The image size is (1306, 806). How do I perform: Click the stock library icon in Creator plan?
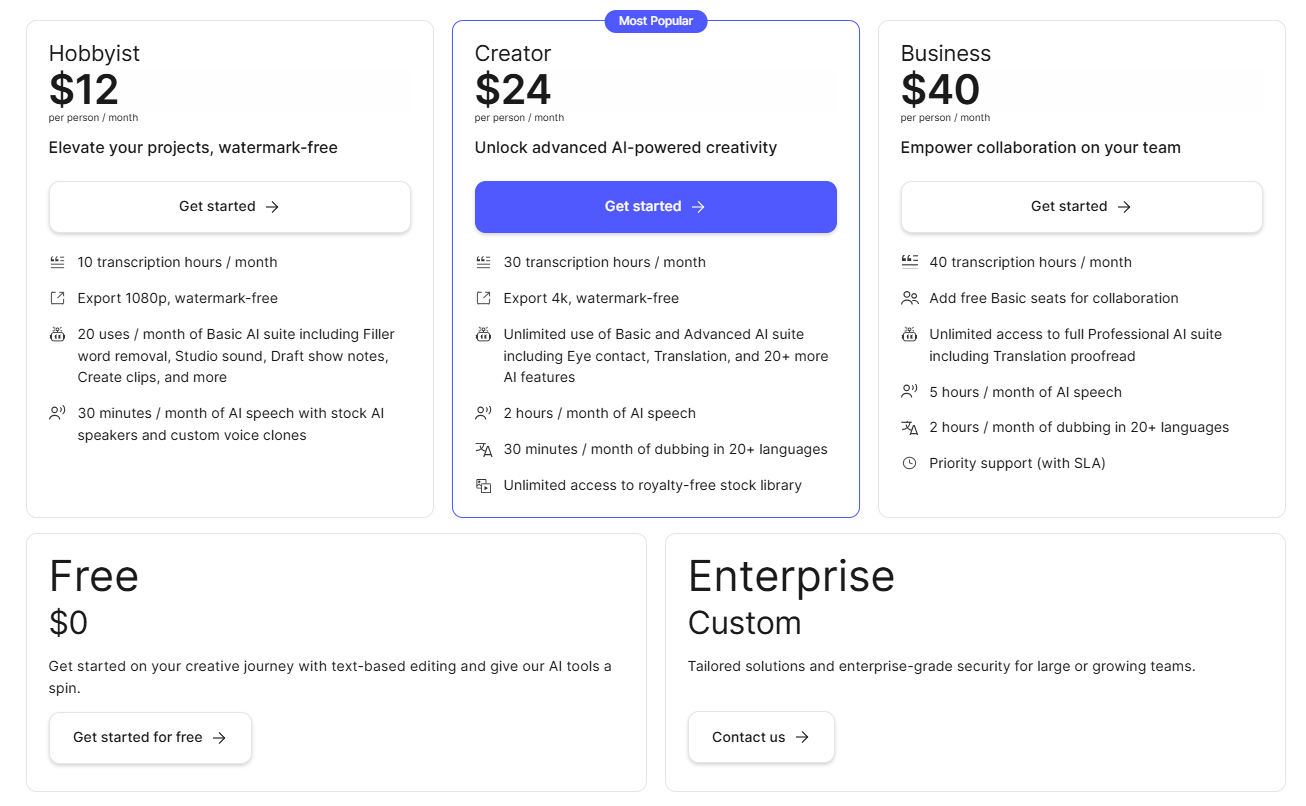[483, 485]
